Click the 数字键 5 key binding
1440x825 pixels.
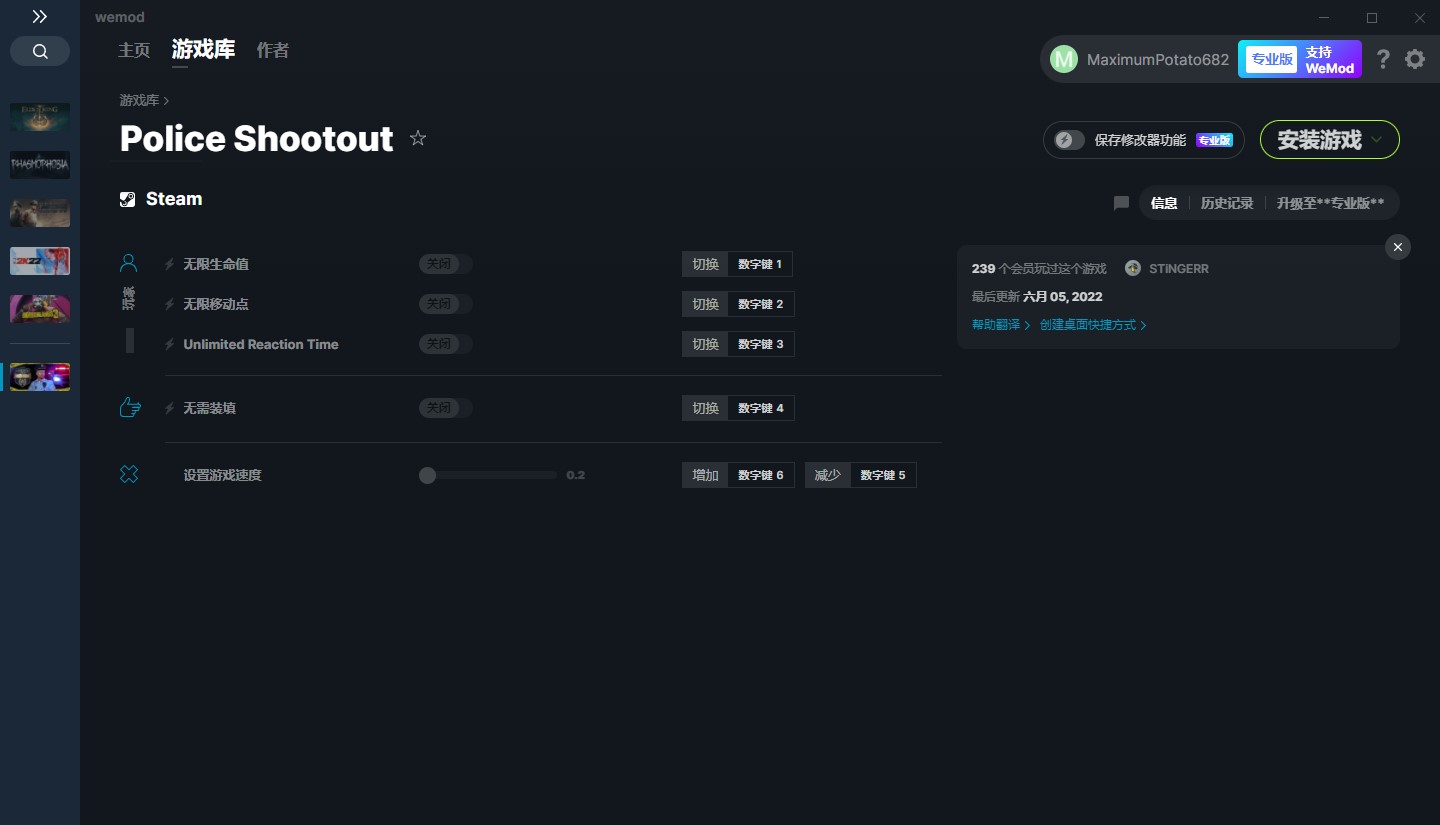[x=883, y=475]
